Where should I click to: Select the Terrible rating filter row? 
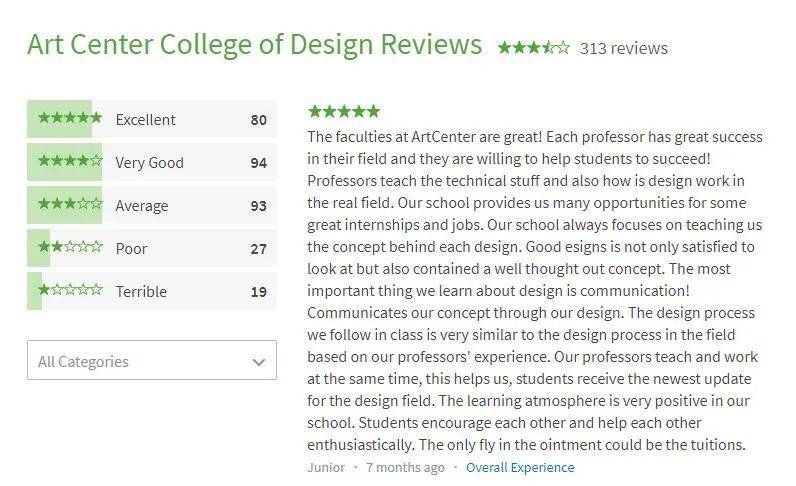141,292
